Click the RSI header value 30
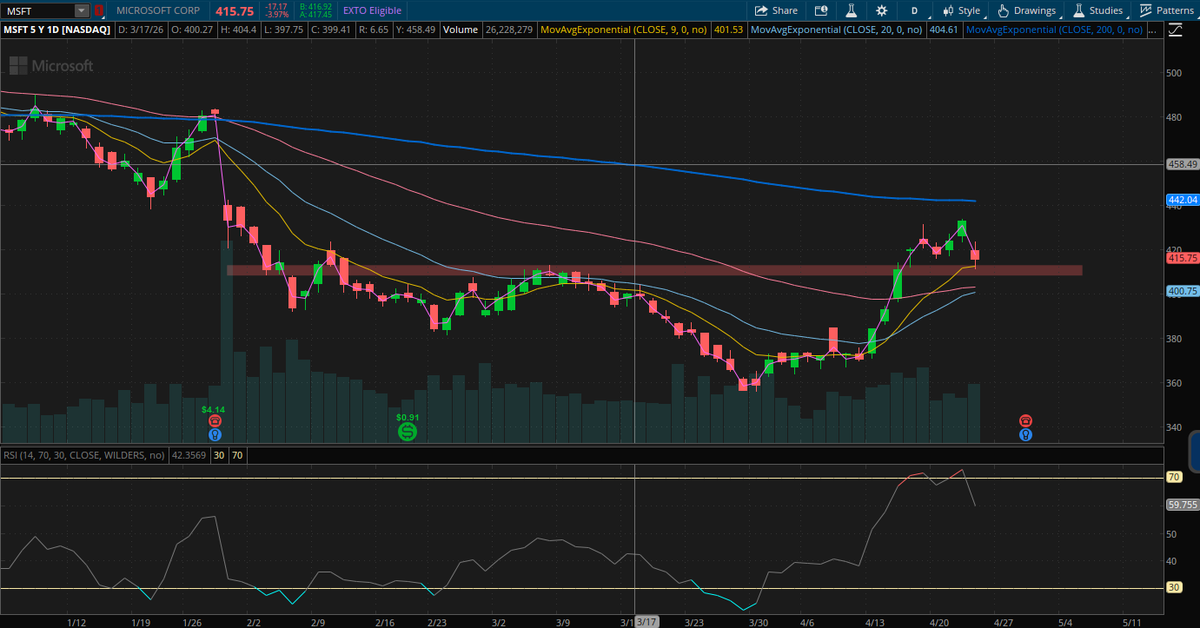 [217, 455]
